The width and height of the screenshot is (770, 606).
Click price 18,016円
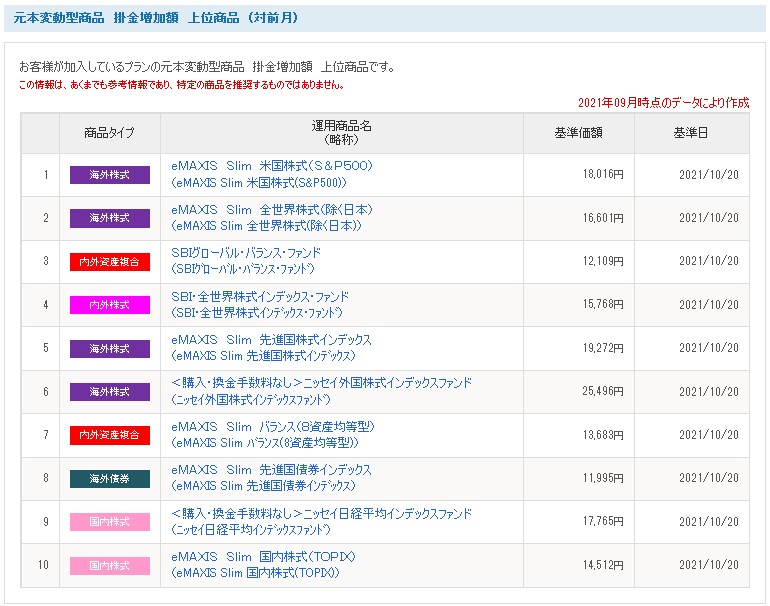[x=603, y=174]
